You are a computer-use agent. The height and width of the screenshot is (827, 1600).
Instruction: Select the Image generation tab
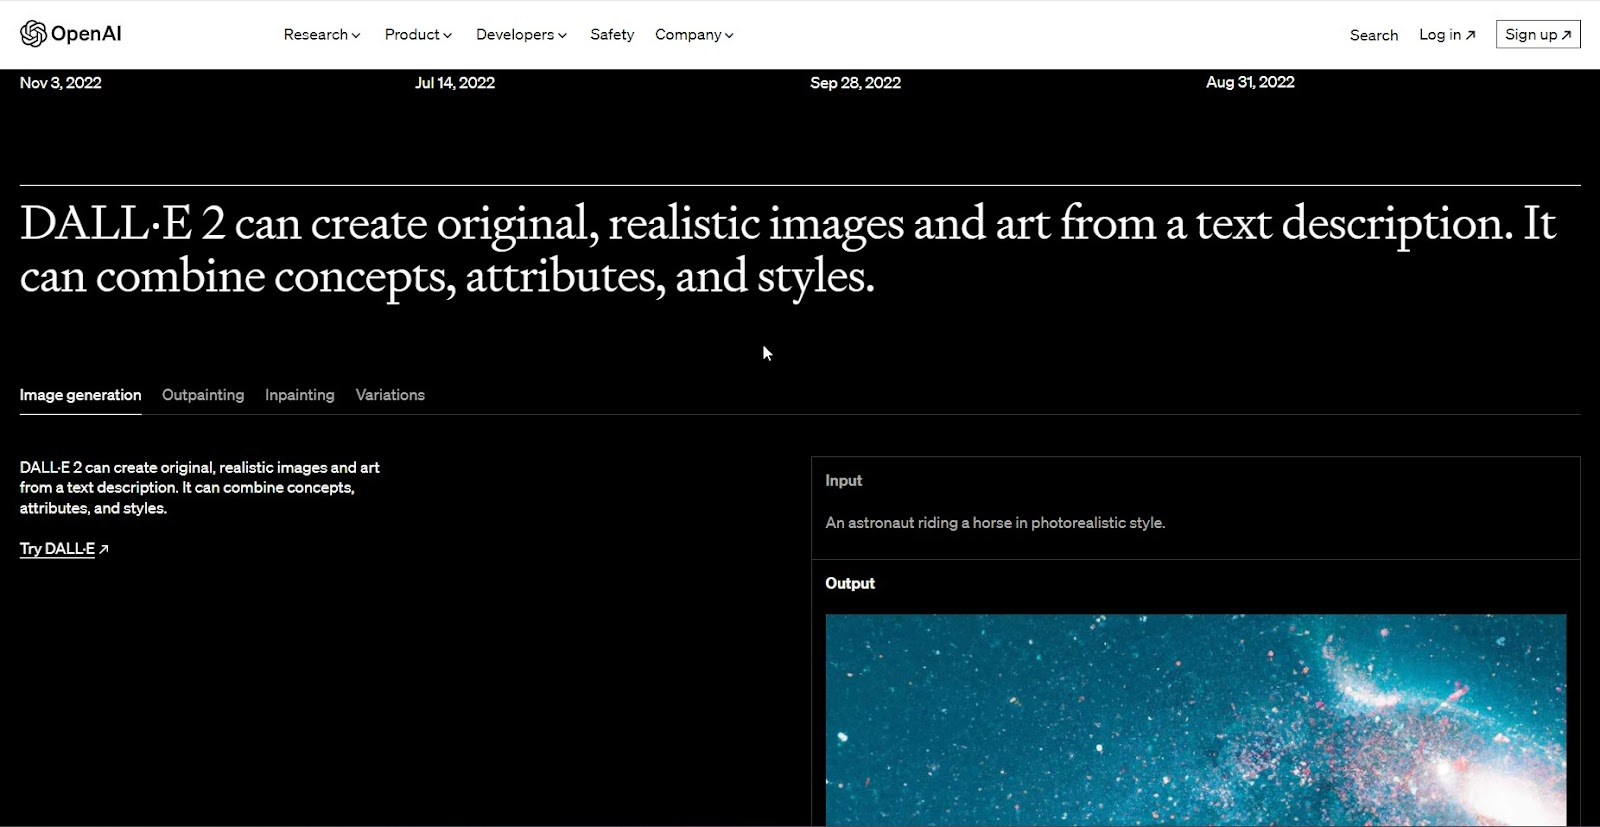(81, 395)
